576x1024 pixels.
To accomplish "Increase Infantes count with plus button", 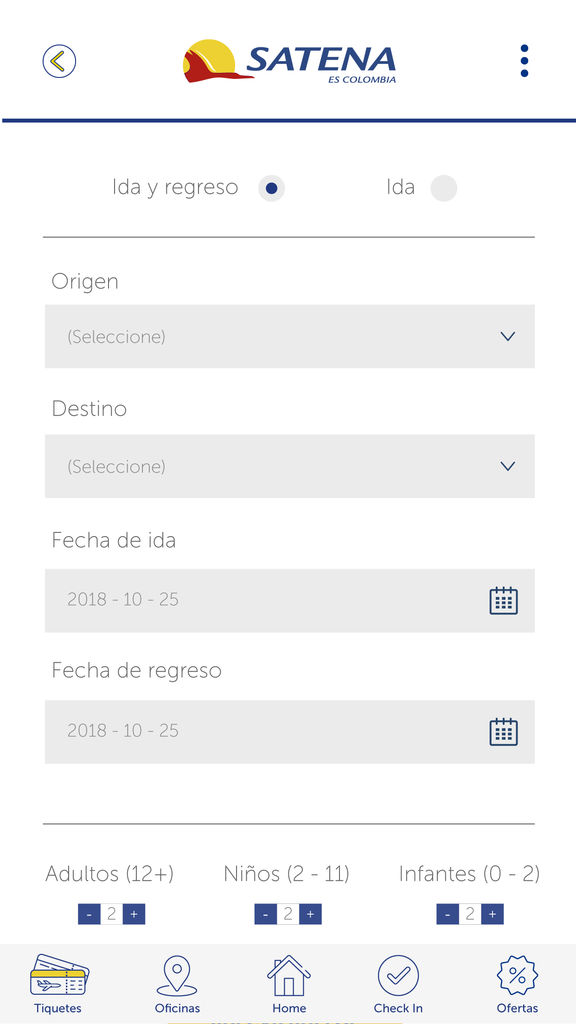I will click(x=492, y=914).
